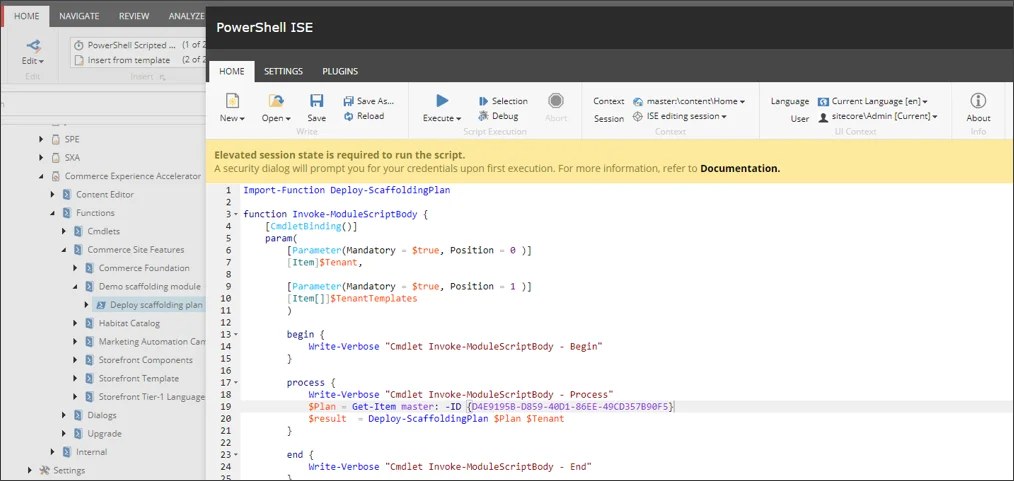Click the Save floppy disk icon
This screenshot has width=1014, height=481.
click(x=316, y=101)
